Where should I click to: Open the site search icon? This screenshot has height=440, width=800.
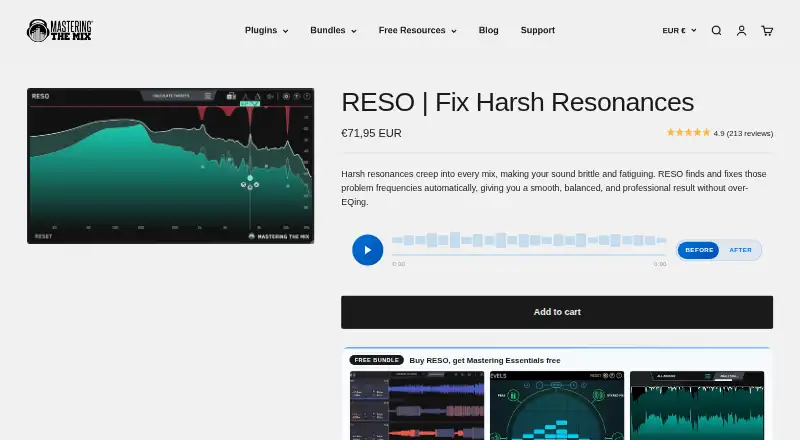tap(716, 31)
